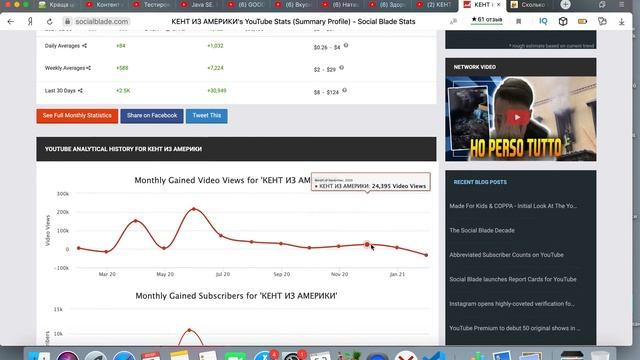Click the socialblade.com address field
The width and height of the screenshot is (640, 360).
(102, 21)
